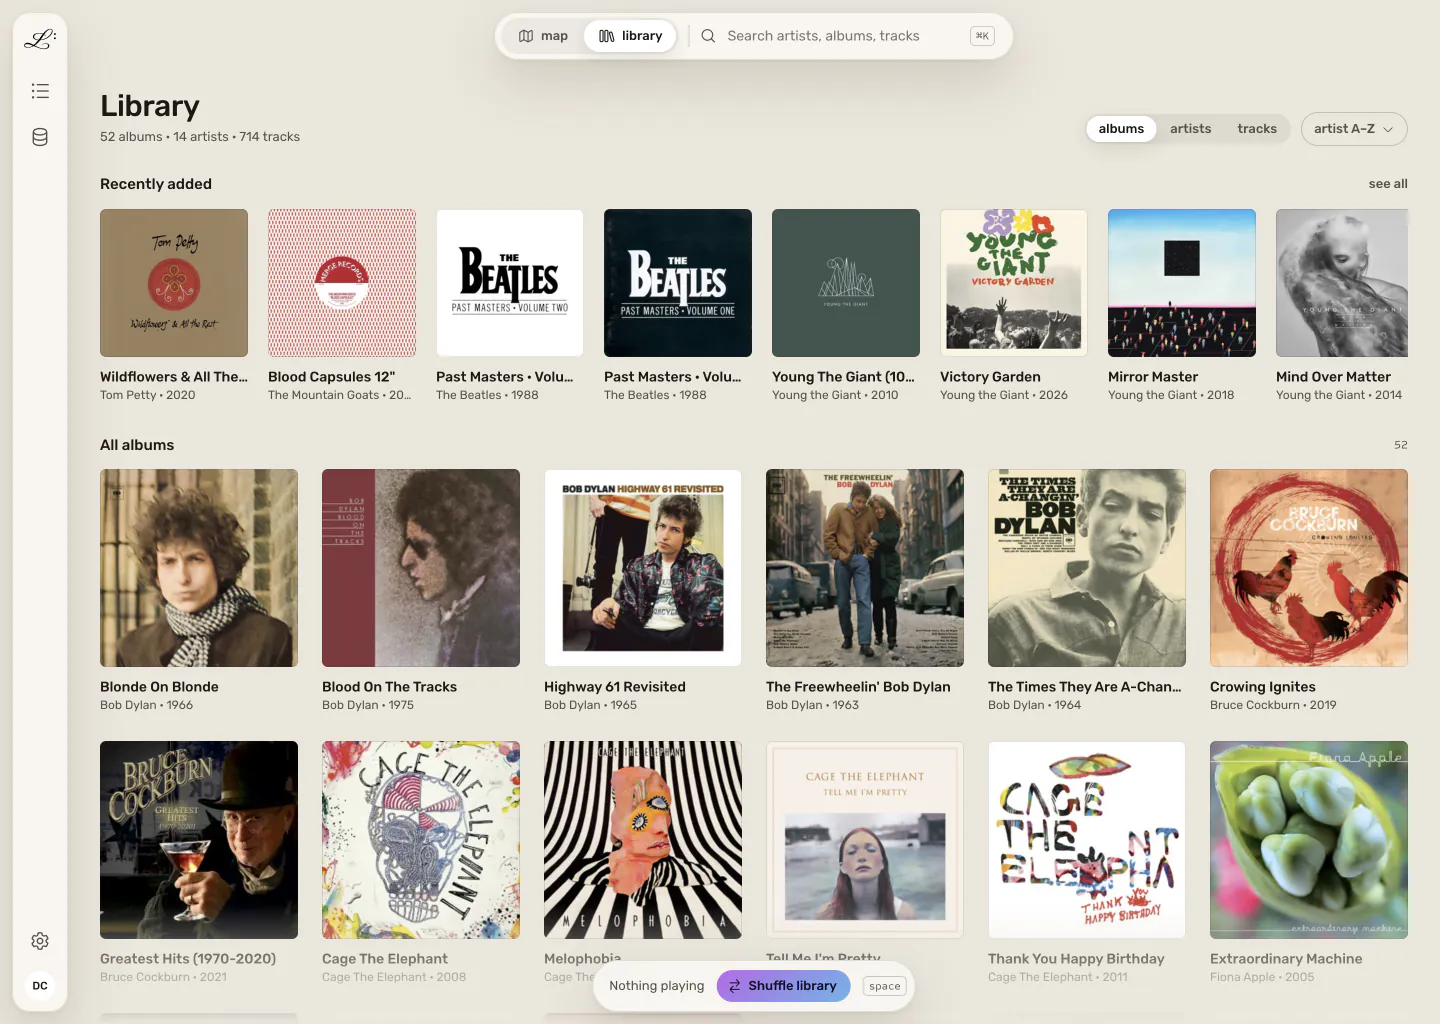Screen dimensions: 1440x1024
Task: Open the Mind Over Matter album cover
Action: [x=1342, y=283]
